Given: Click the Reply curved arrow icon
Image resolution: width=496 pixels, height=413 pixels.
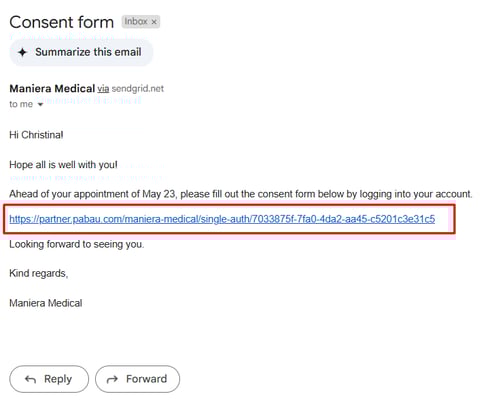Looking at the screenshot, I should click(x=30, y=379).
